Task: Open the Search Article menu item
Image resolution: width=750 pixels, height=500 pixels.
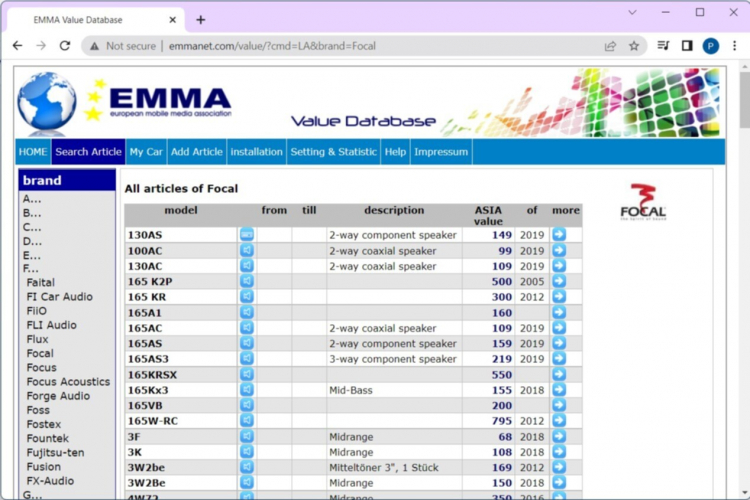Action: pos(88,152)
